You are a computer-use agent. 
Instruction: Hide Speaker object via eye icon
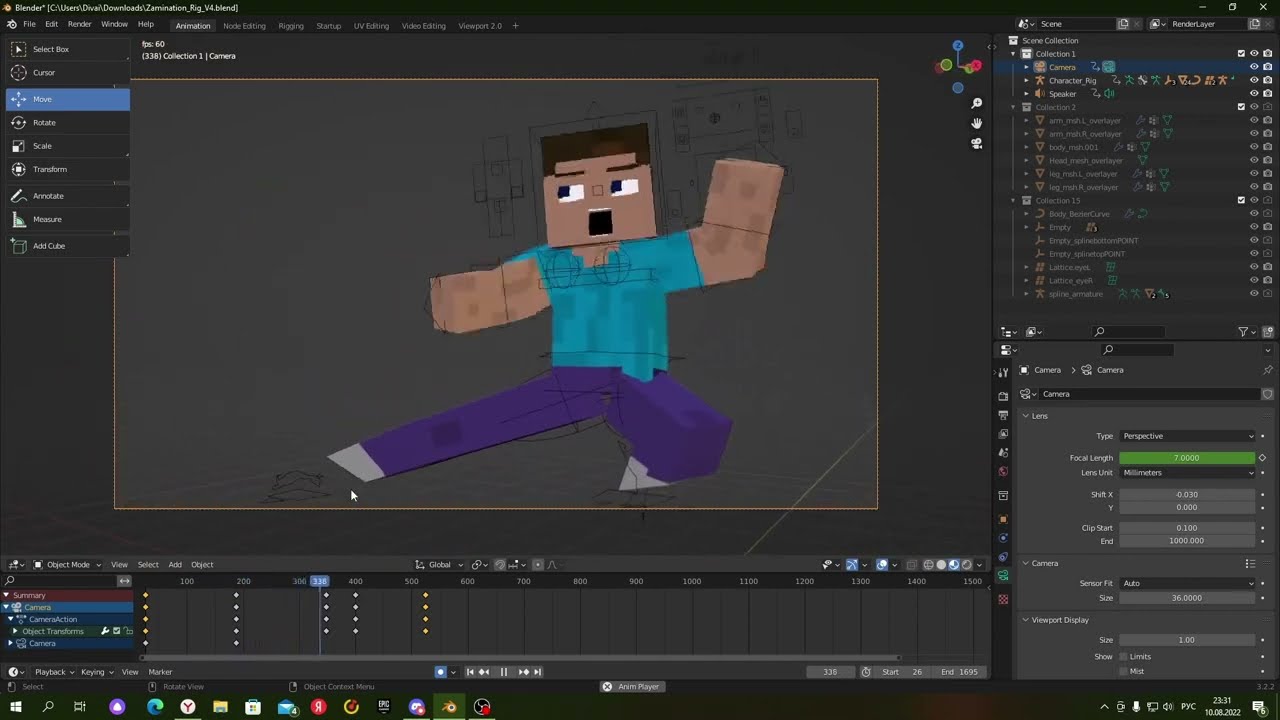(1254, 94)
